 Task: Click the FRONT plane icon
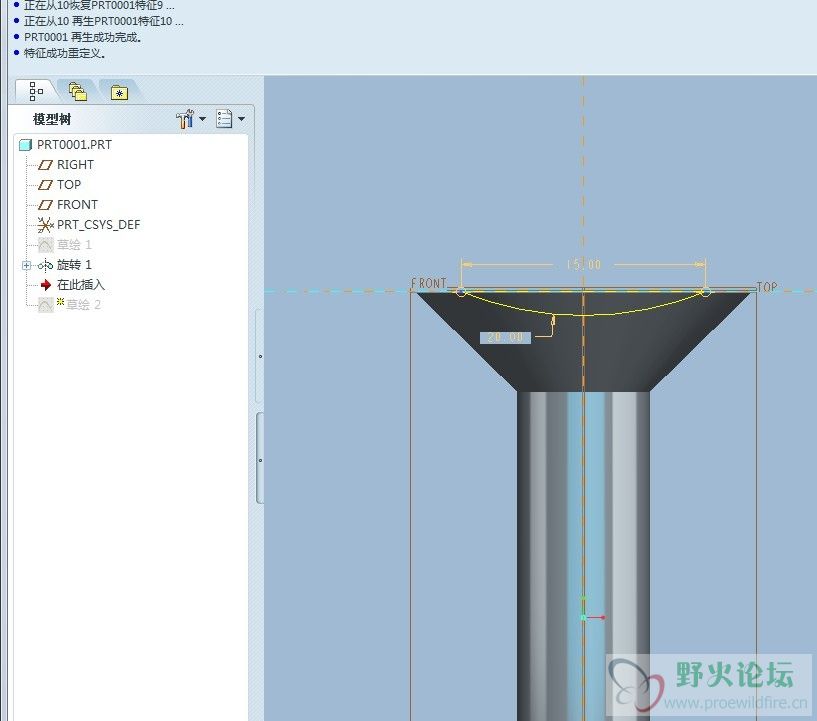[x=45, y=204]
